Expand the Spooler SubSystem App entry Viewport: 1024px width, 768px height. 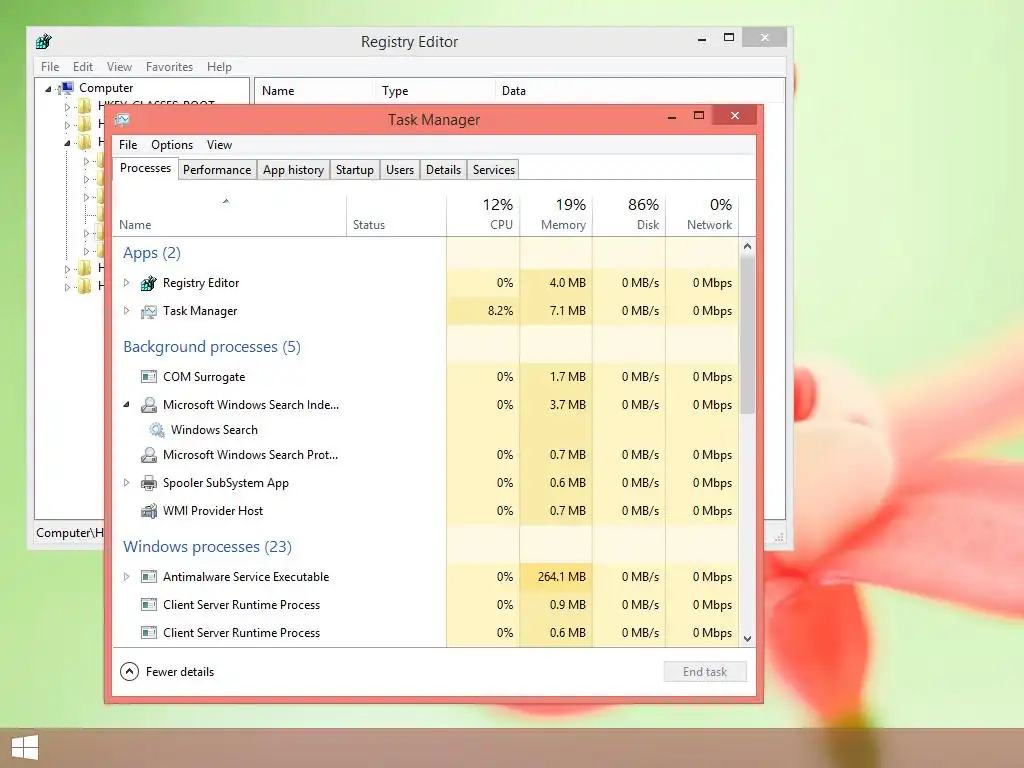tap(127, 483)
